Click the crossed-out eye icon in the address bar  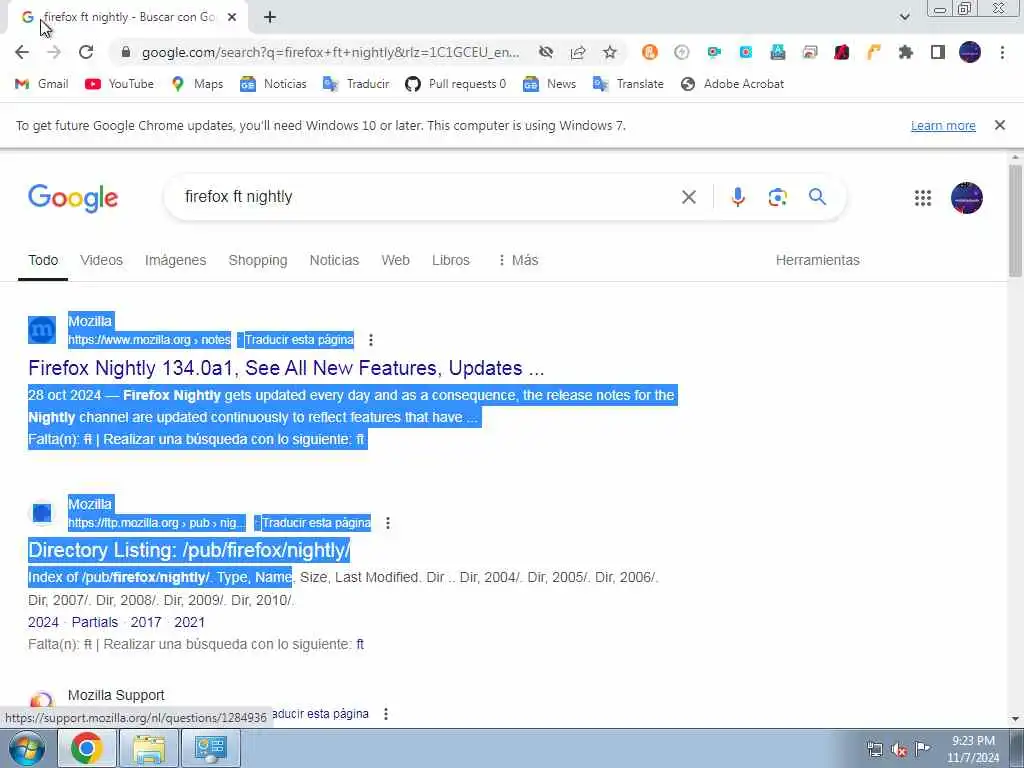(546, 52)
